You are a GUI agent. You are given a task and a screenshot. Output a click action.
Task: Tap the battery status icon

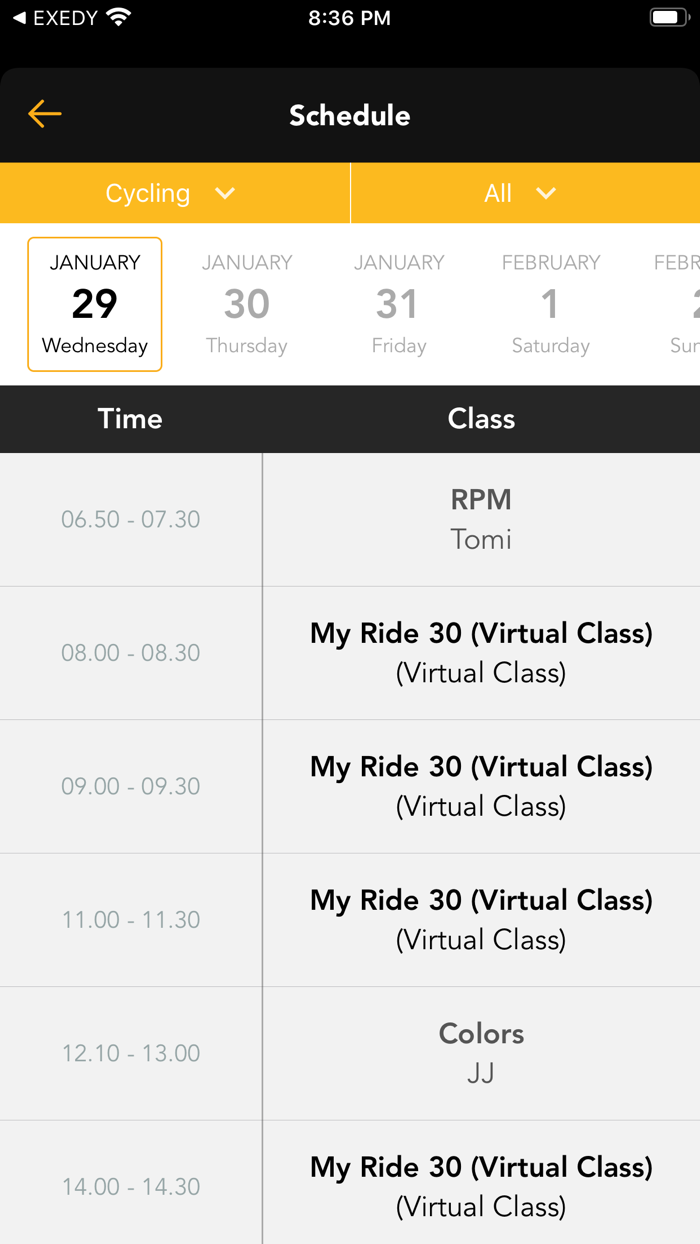[667, 18]
